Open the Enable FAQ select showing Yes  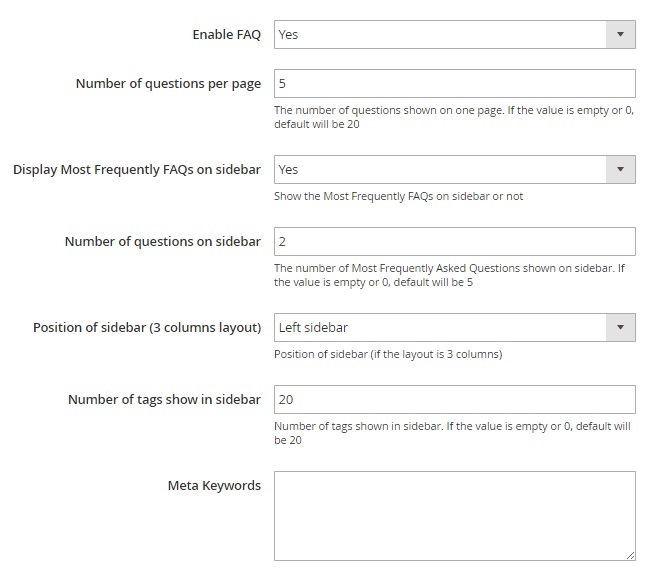point(440,35)
